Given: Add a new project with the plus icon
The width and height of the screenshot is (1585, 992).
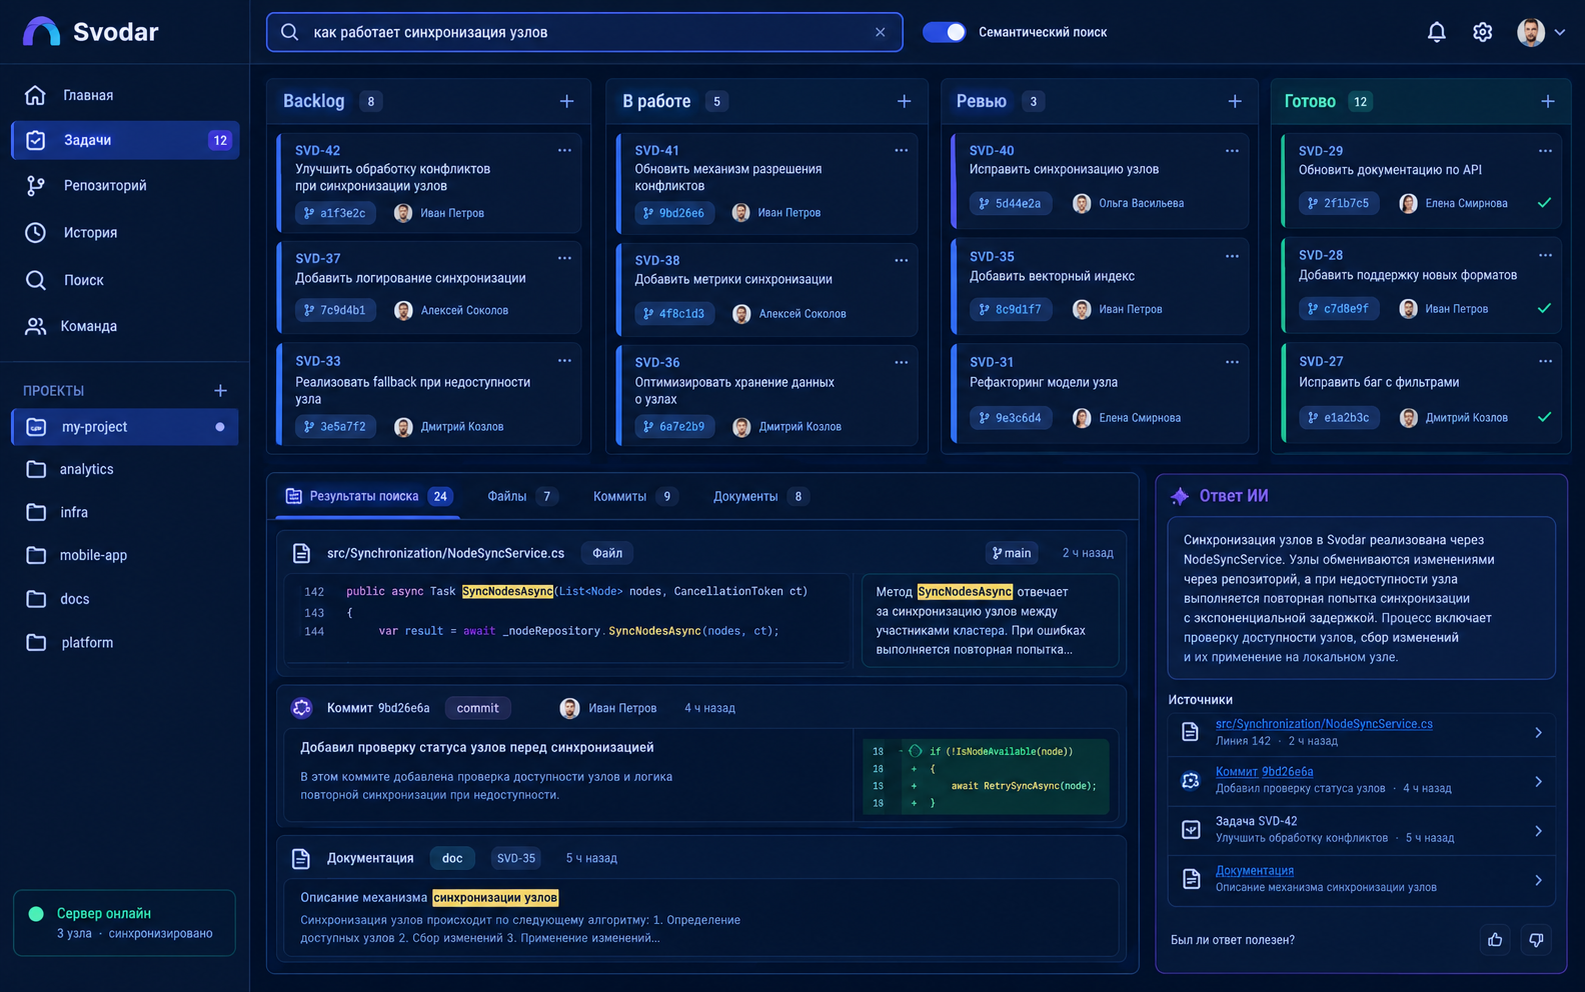Looking at the screenshot, I should tap(220, 390).
